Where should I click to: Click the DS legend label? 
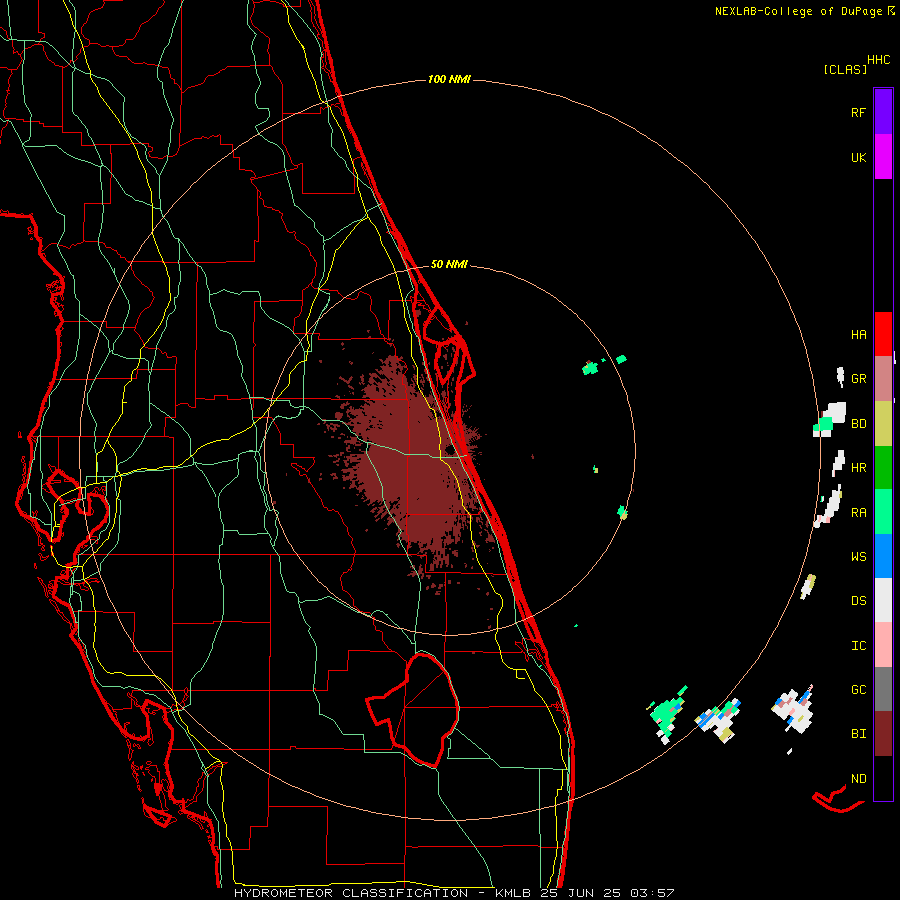click(x=858, y=601)
